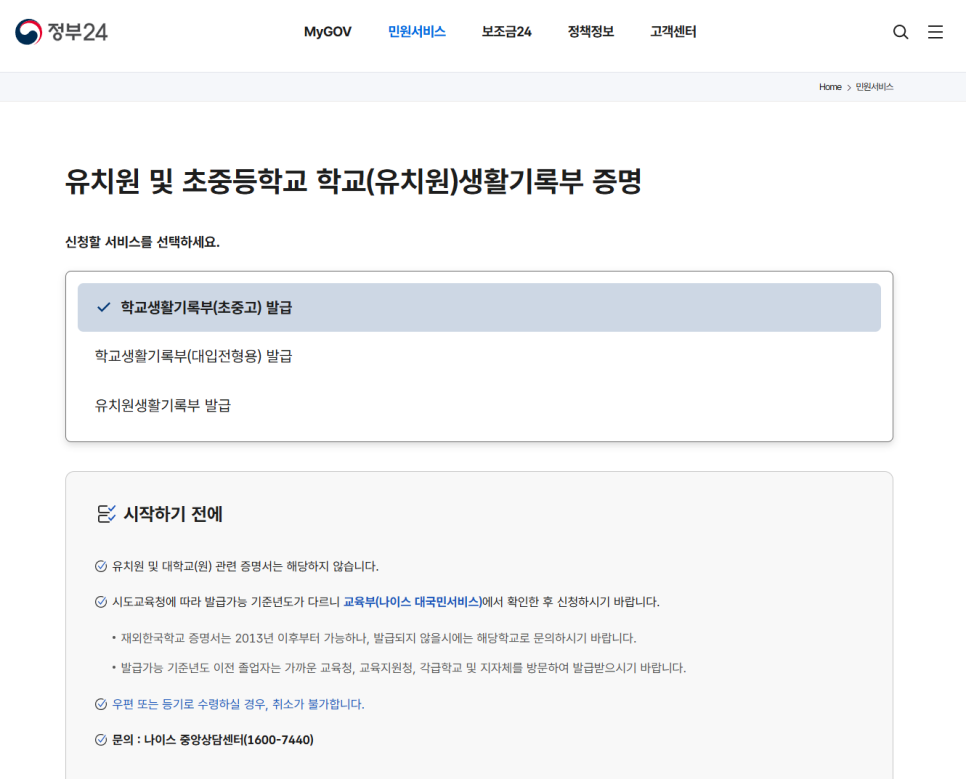This screenshot has width=966, height=779.
Task: Open the MyGOV menu
Action: [x=327, y=32]
